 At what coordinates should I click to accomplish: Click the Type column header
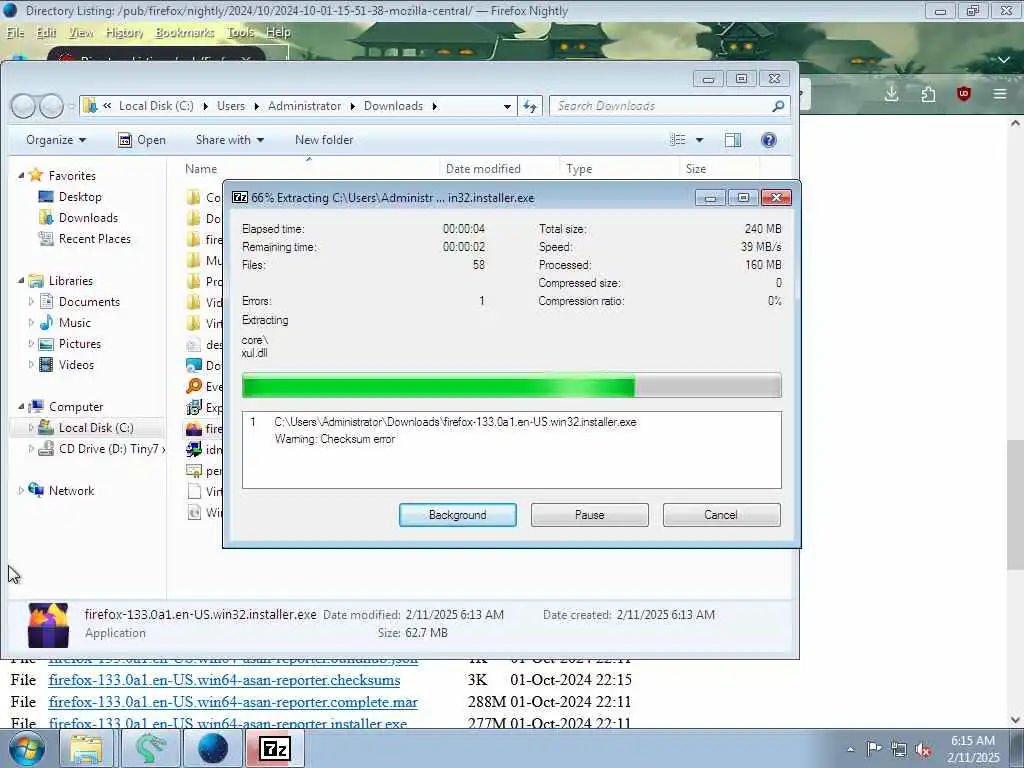[x=579, y=168]
